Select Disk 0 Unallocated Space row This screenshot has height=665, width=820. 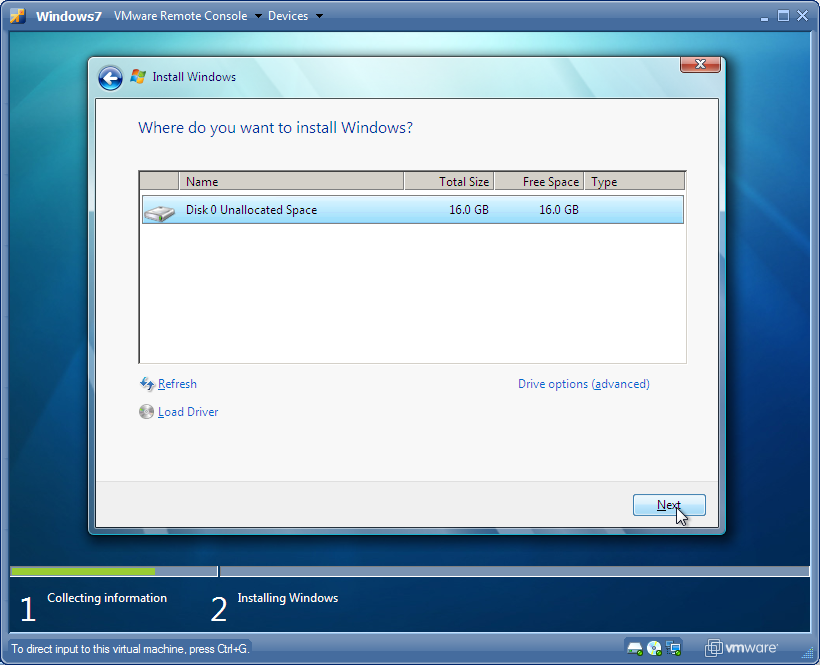pos(413,210)
